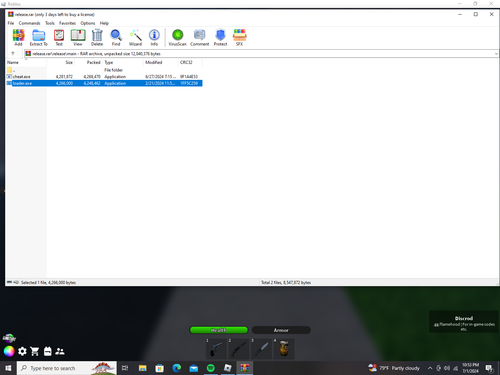Open the Comment tool
Viewport: 500px width, 375px height.
click(x=200, y=37)
